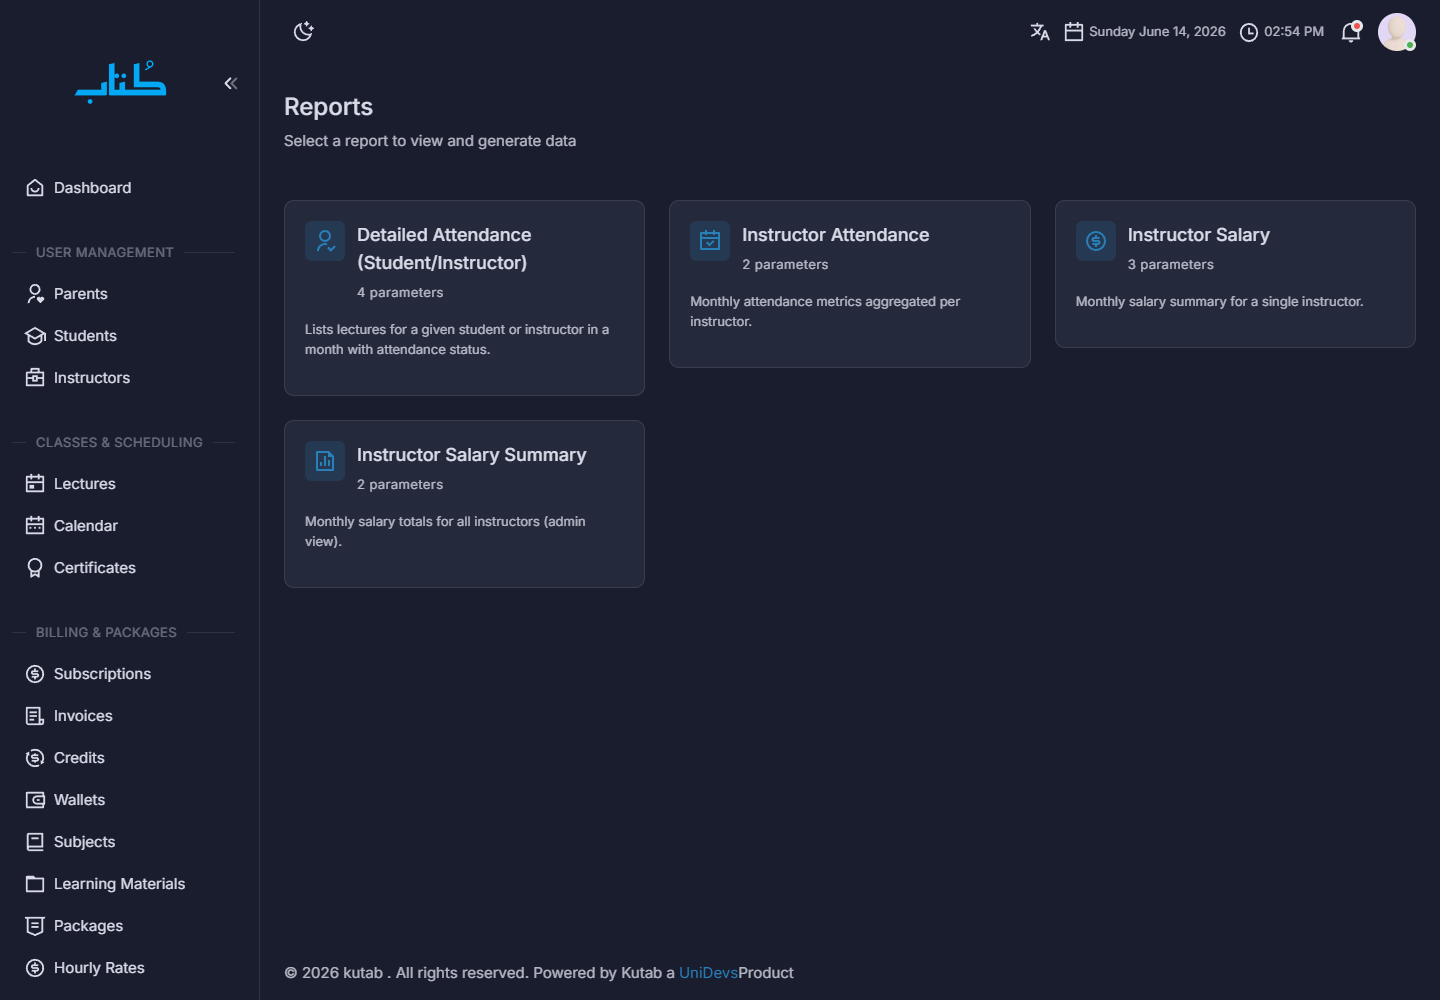The height and width of the screenshot is (1000, 1440).
Task: Open the language translation icon
Action: pos(1040,32)
